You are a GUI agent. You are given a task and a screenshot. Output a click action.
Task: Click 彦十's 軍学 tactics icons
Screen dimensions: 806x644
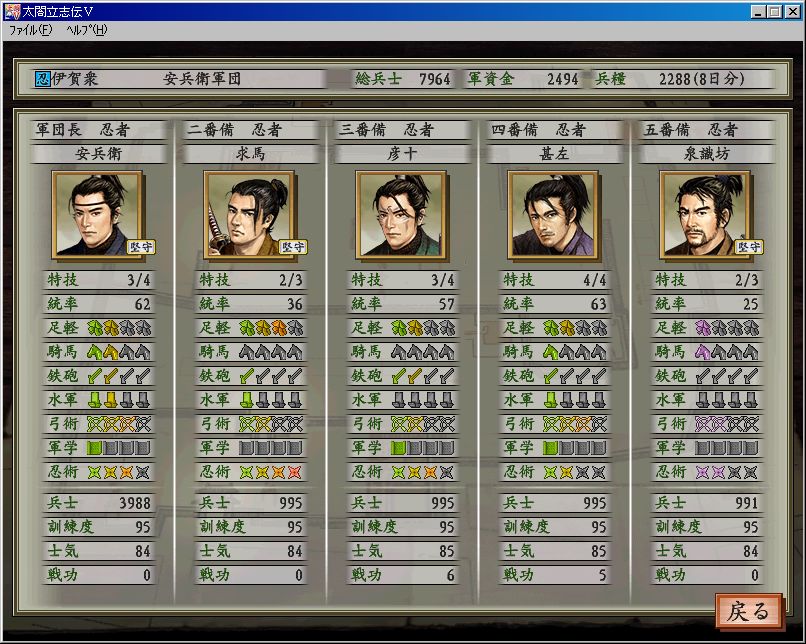(x=423, y=448)
